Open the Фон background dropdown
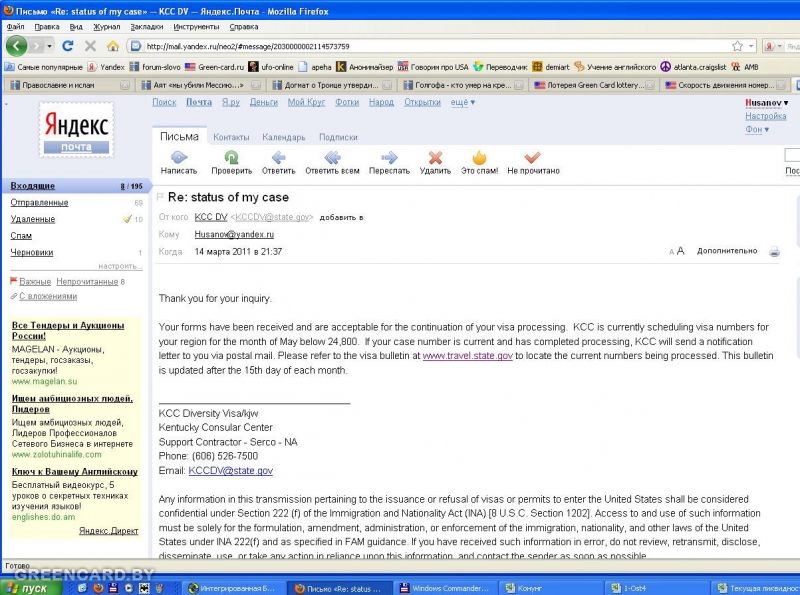The height and width of the screenshot is (595, 800). point(756,130)
